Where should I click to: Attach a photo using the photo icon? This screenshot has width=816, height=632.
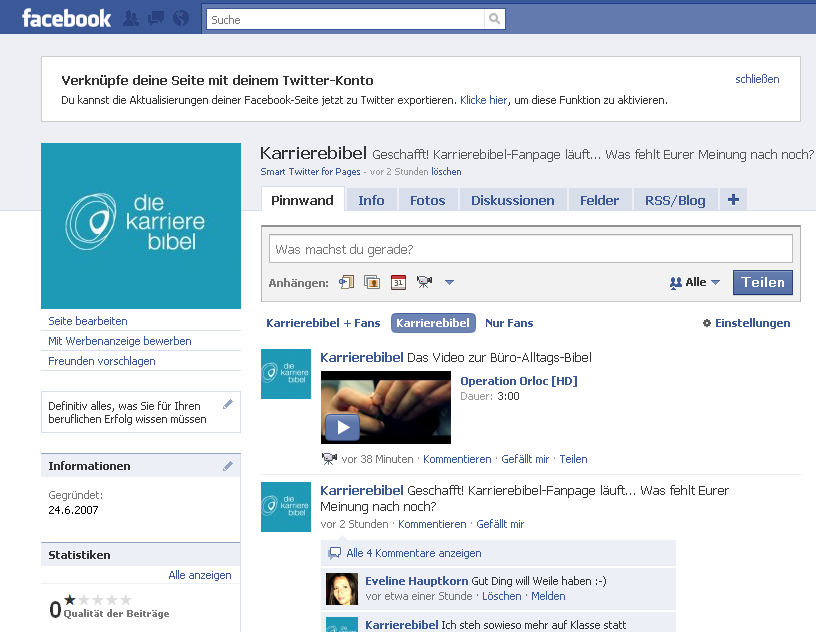(372, 282)
